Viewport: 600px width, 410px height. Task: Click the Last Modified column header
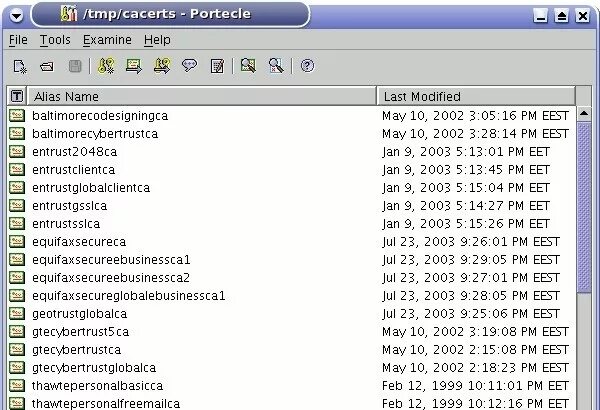[x=476, y=96]
